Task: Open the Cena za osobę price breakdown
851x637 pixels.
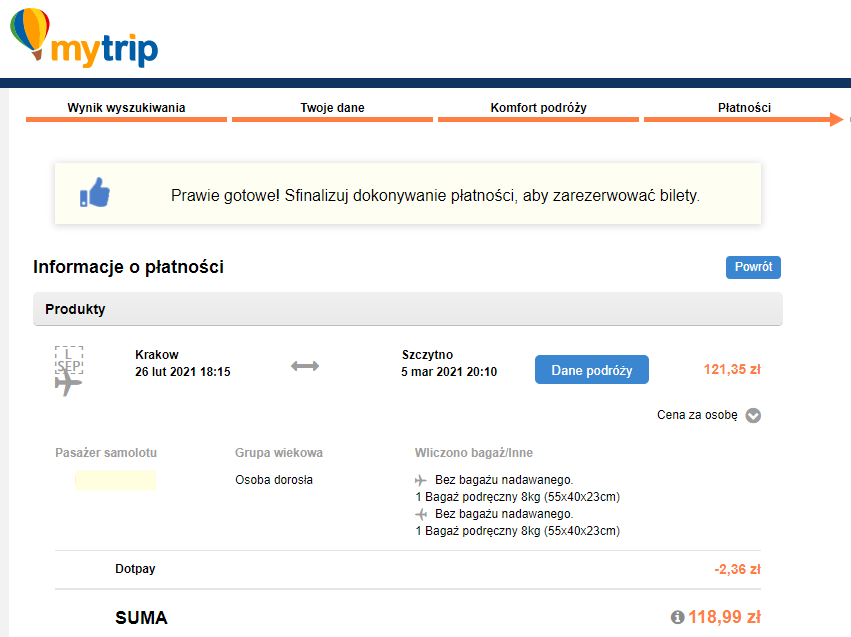Action: [x=697, y=415]
